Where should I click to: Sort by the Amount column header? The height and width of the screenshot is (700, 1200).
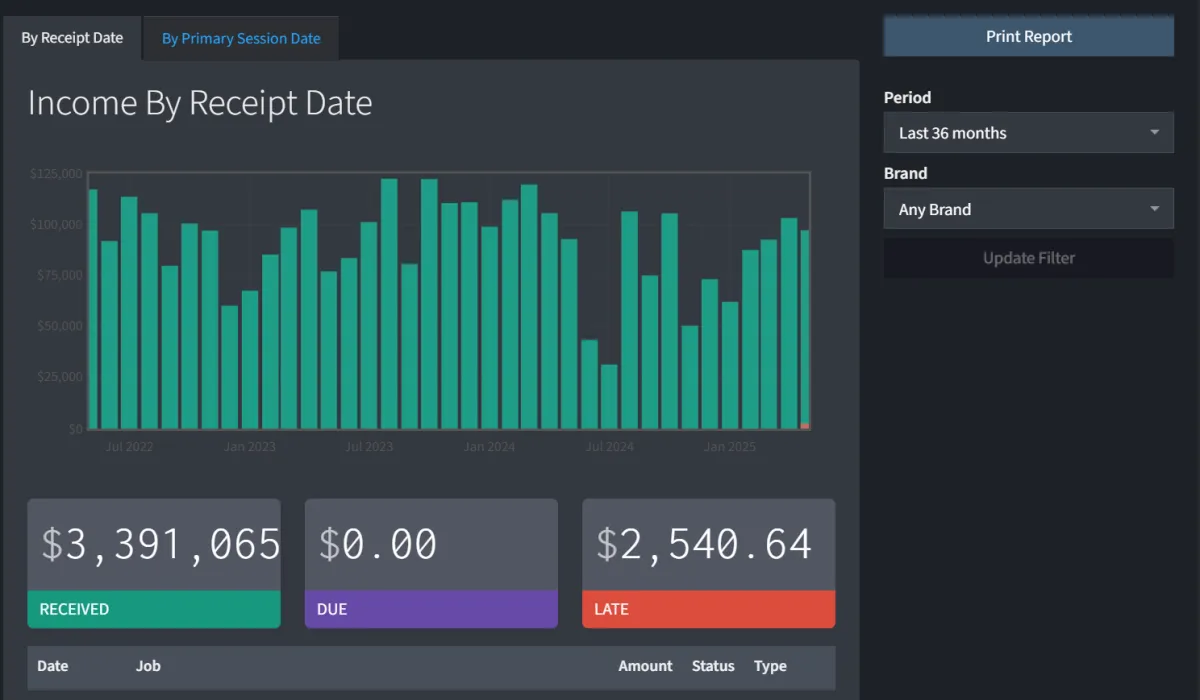tap(645, 666)
